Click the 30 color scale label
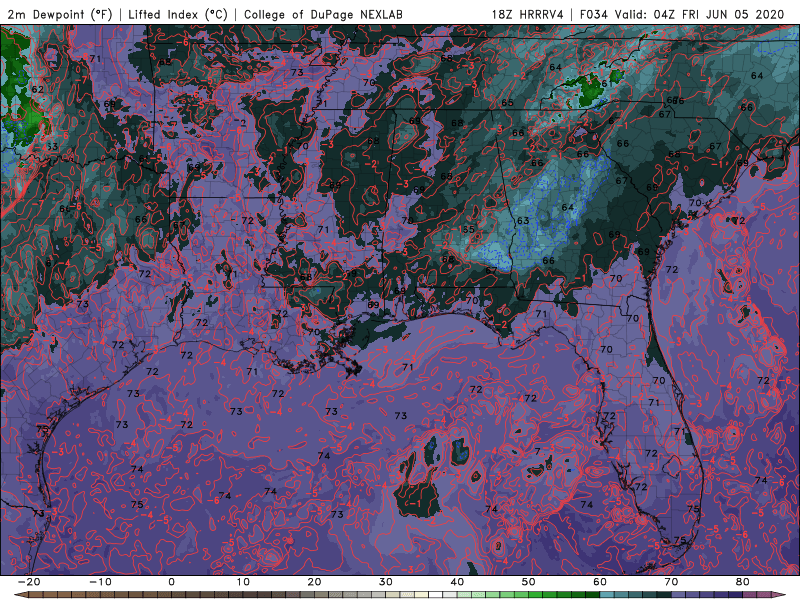800x600 pixels. coord(386,582)
